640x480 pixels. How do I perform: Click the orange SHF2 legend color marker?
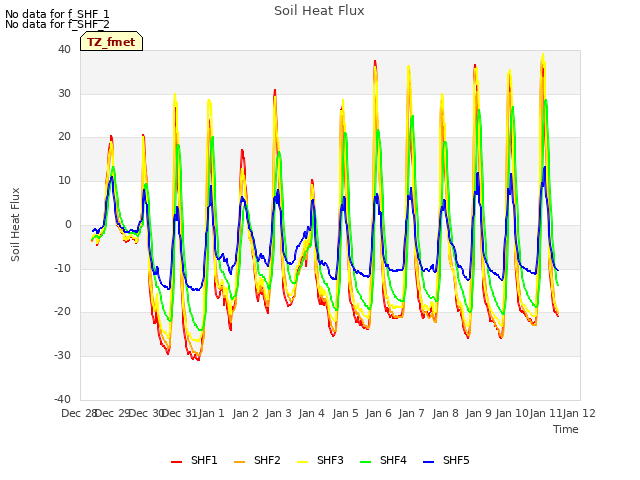240,462
